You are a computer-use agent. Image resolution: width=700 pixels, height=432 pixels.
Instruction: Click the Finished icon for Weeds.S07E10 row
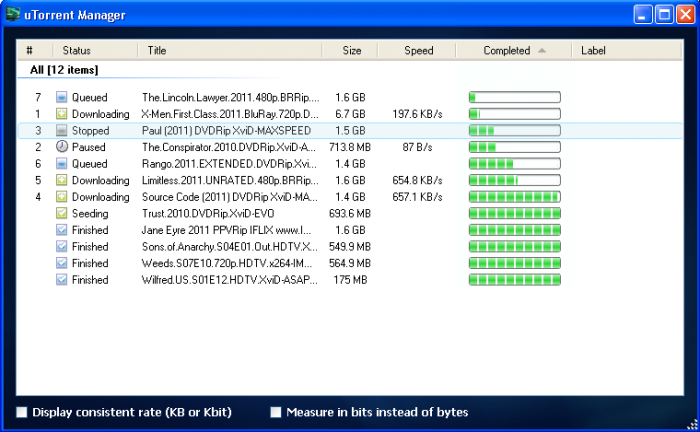point(62,263)
